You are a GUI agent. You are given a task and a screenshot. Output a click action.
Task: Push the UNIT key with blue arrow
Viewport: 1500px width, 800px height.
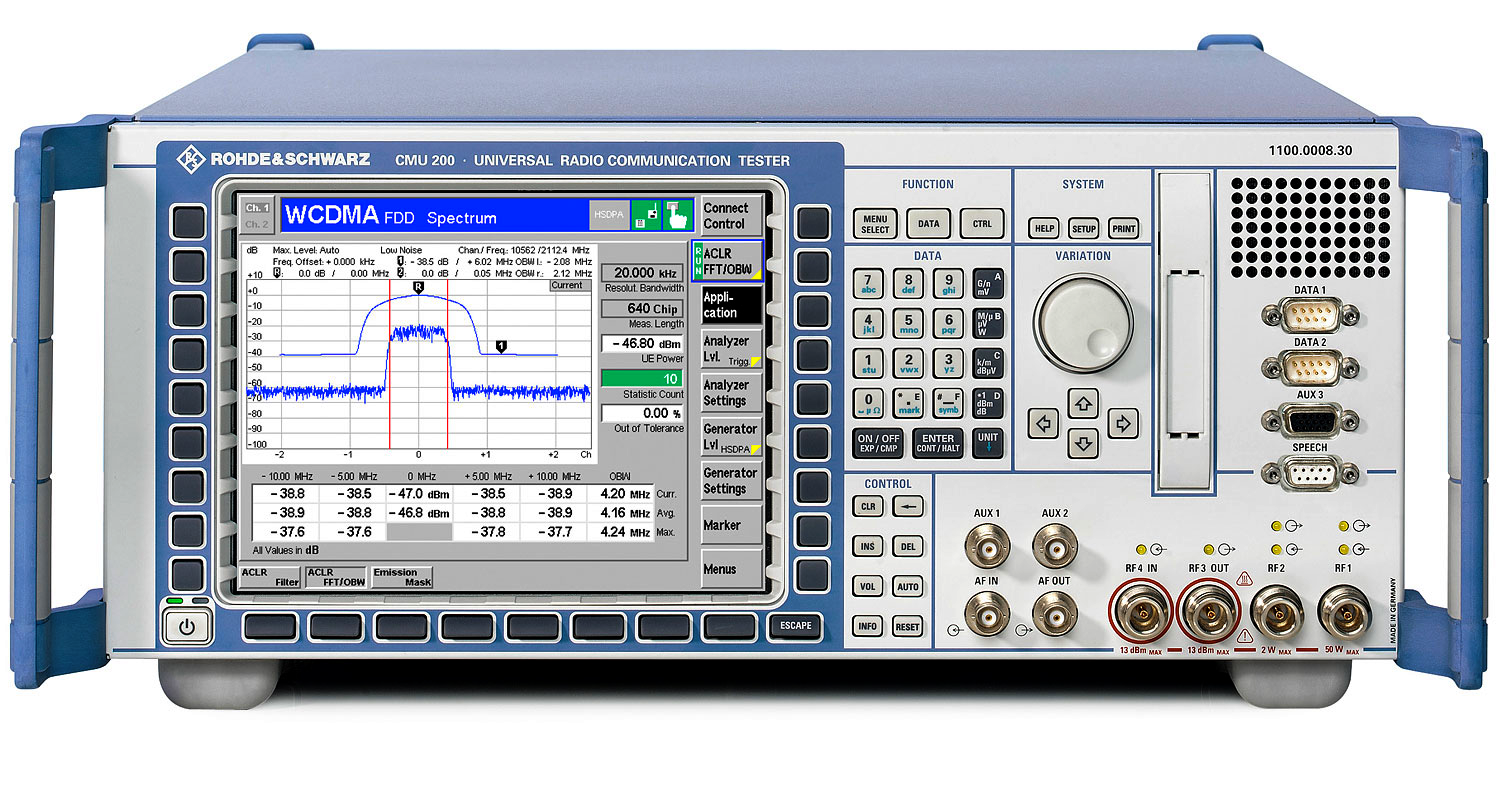988,443
